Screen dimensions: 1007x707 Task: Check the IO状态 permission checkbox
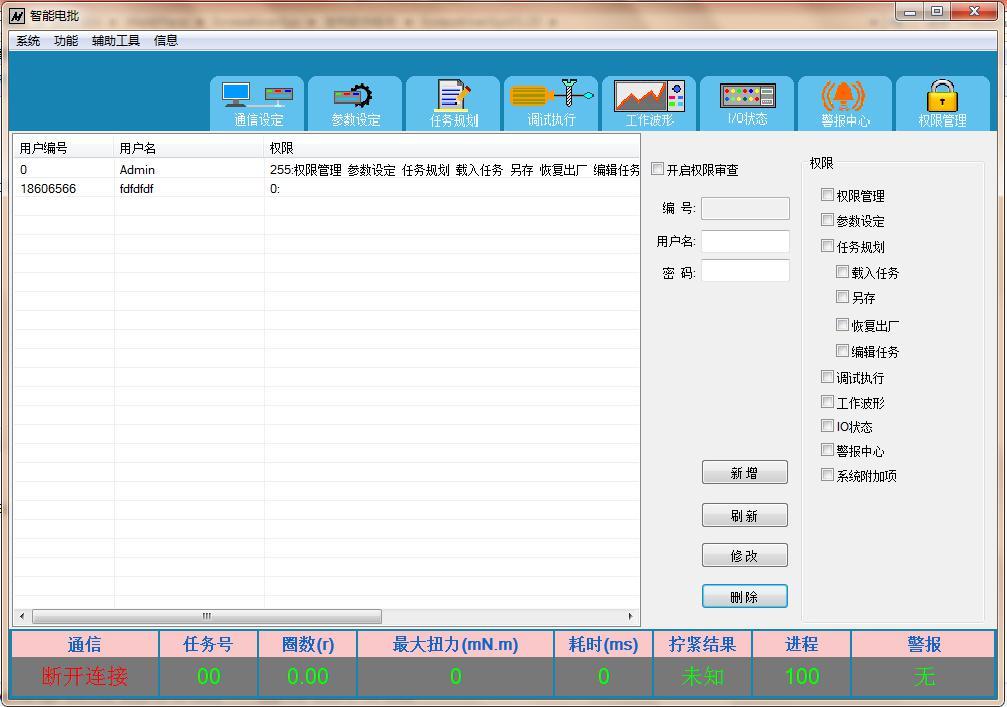tap(827, 426)
